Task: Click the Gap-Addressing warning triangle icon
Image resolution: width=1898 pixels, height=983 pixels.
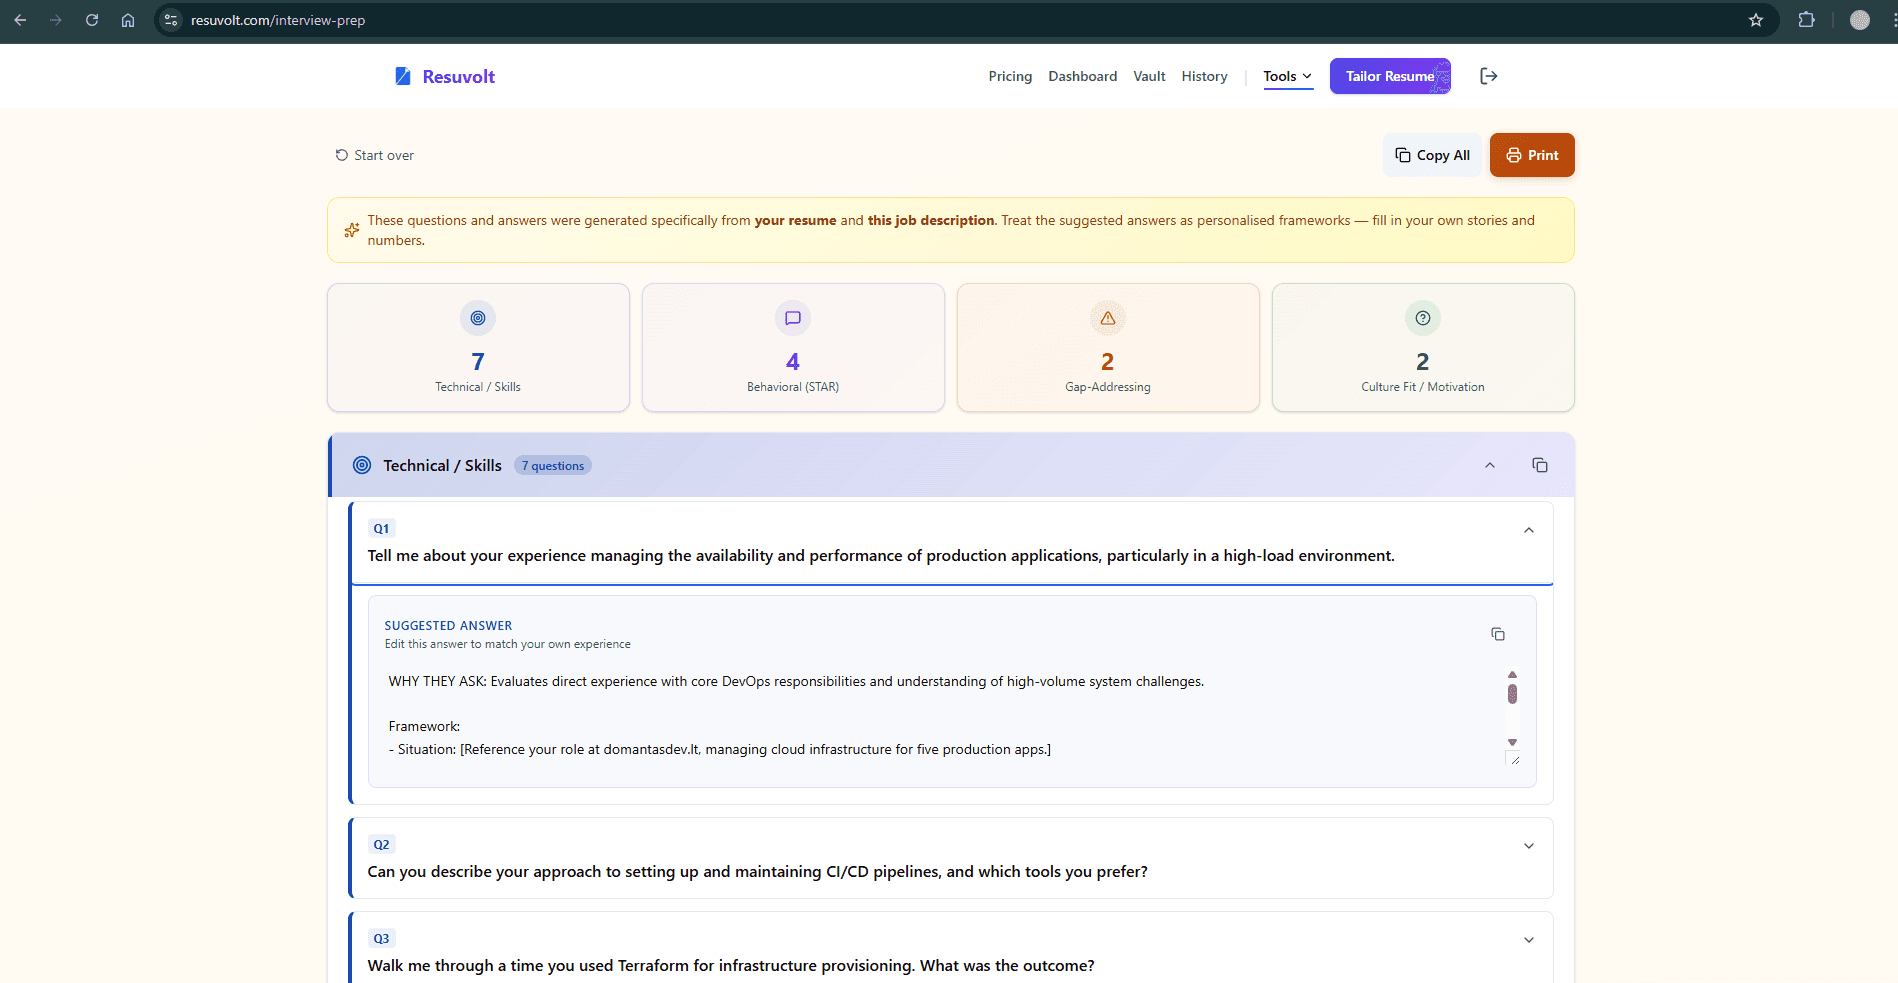Action: click(x=1107, y=318)
